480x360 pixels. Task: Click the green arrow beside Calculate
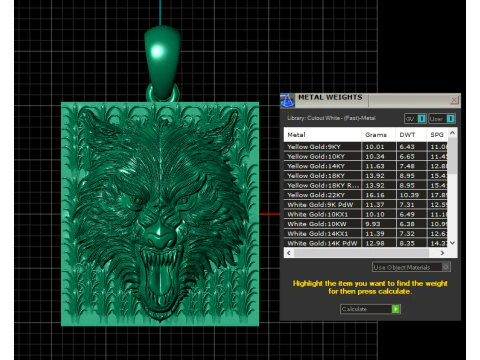tap(396, 309)
